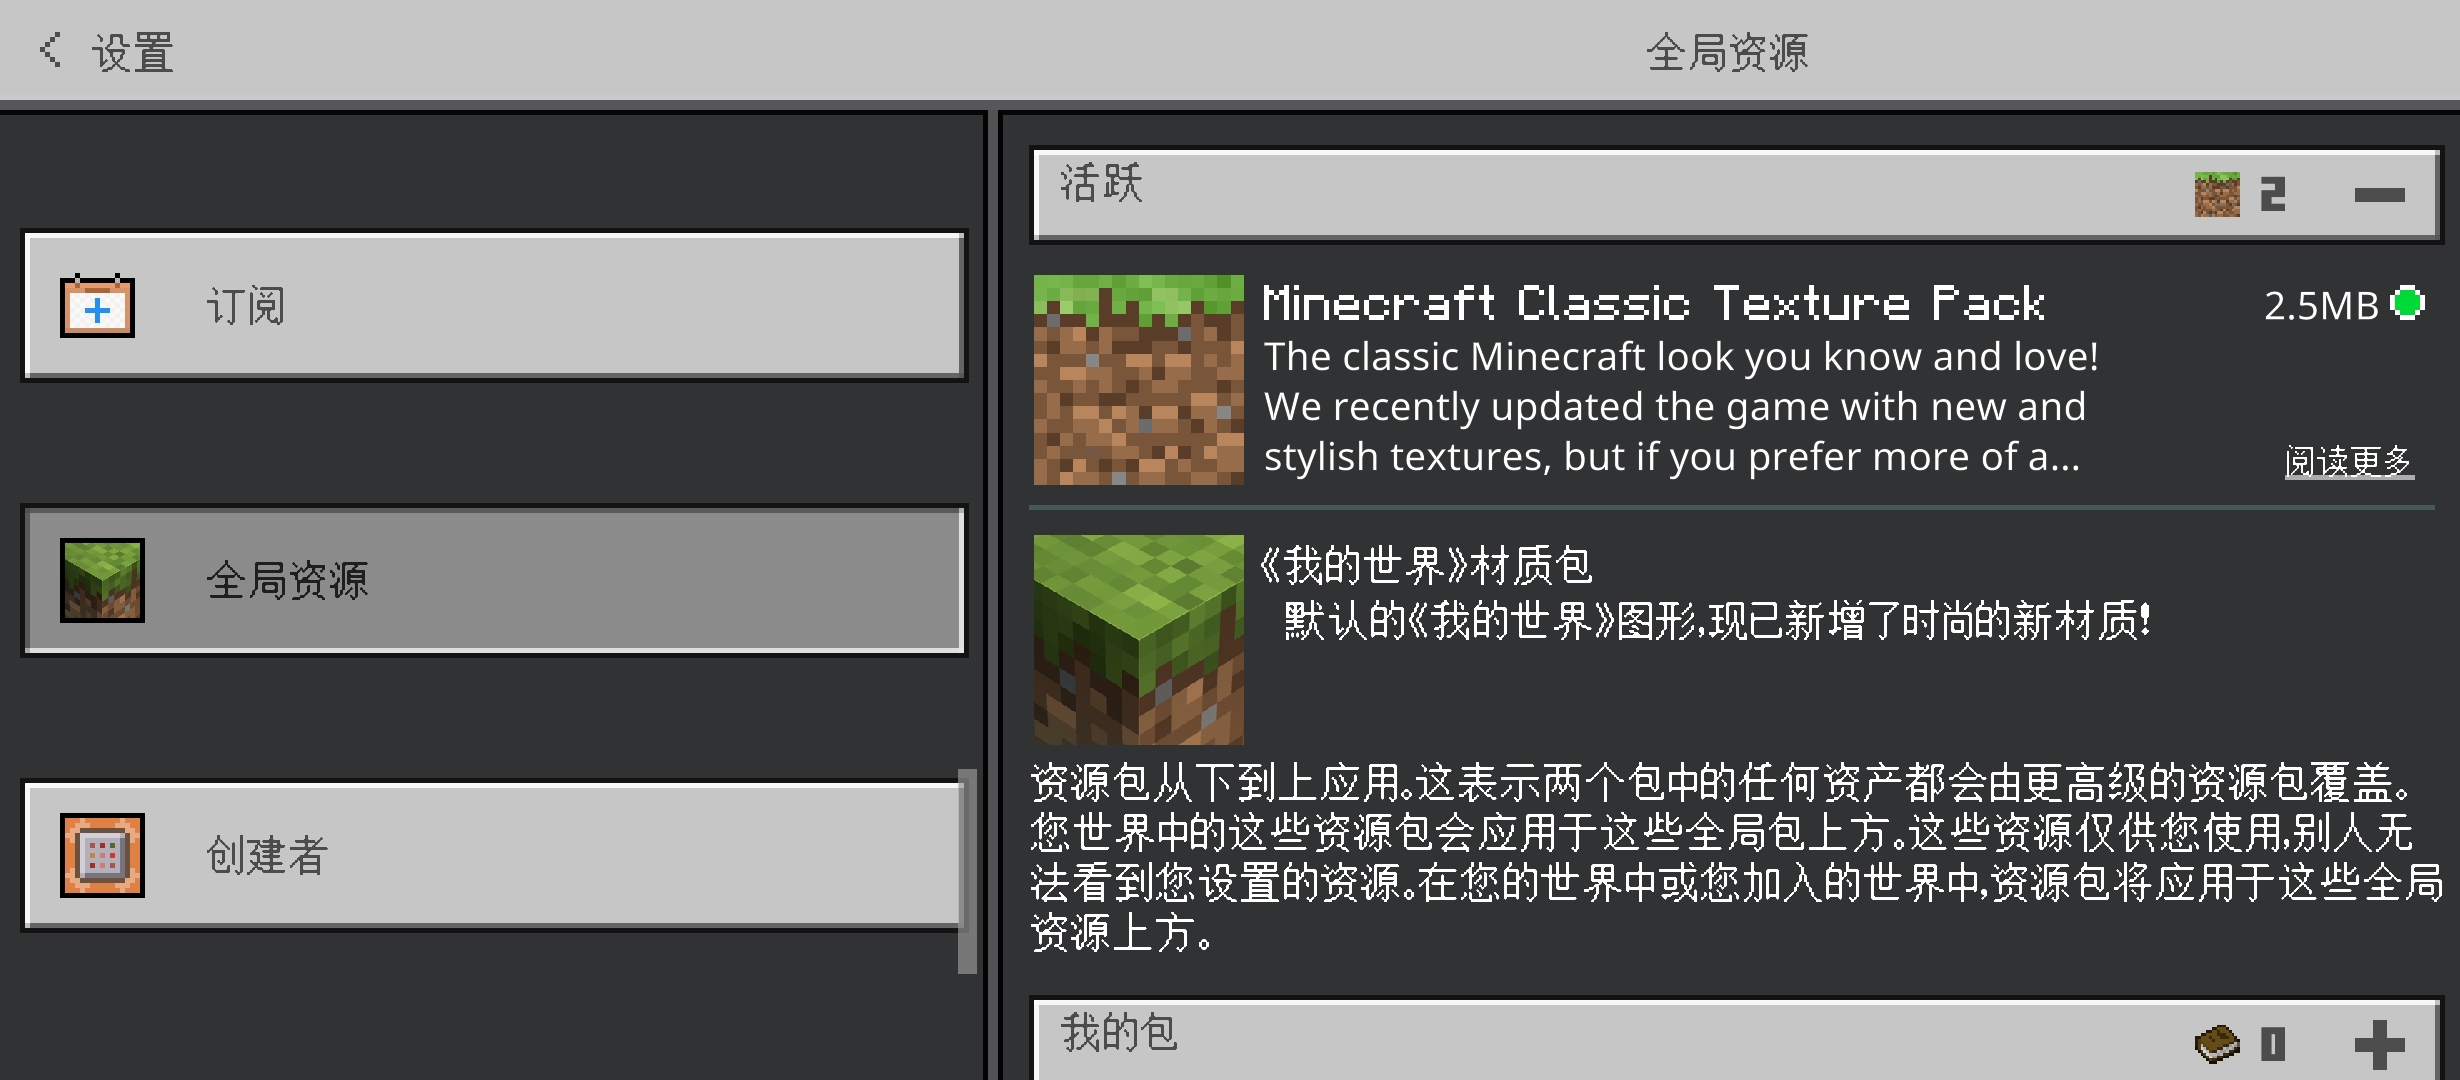Click the dirt block count icon in 活跃 header
This screenshot has width=2460, height=1080.
2217,194
